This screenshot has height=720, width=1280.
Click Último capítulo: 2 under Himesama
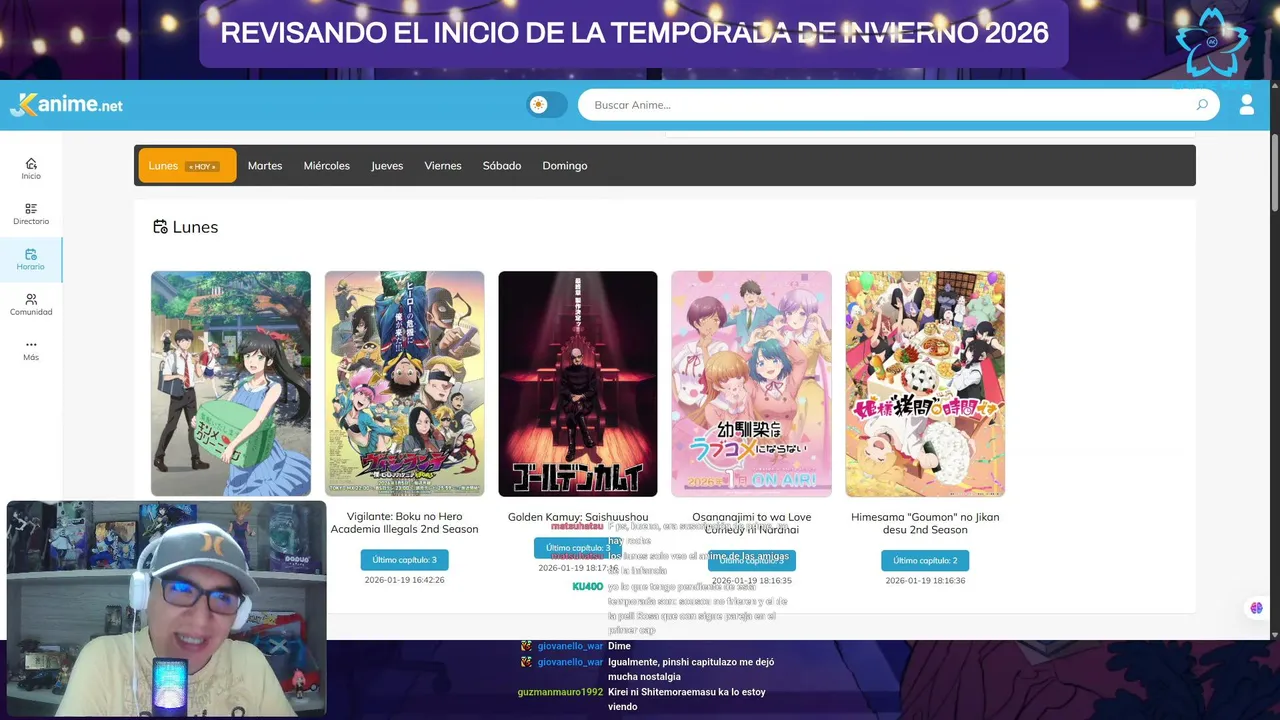click(925, 560)
